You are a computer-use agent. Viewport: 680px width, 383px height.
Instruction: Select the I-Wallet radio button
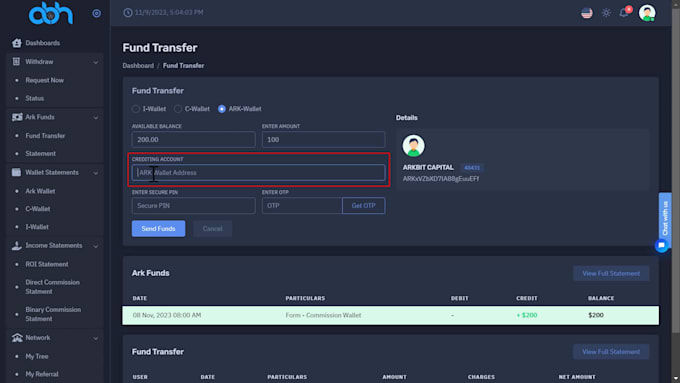(136, 109)
